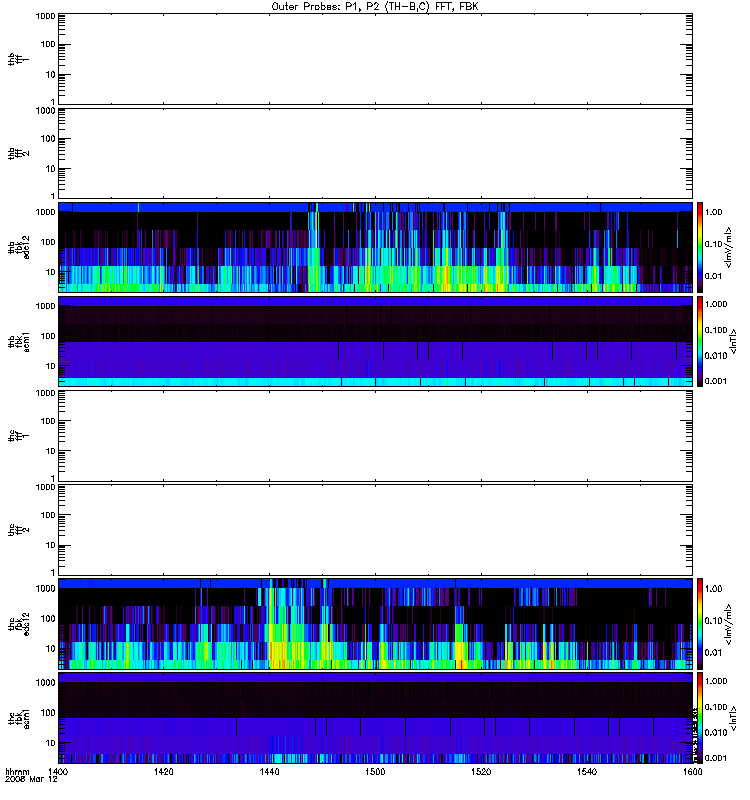750x800 pixels.
Task: Click the y-axis title of the first thc panel
Action: click(19, 436)
